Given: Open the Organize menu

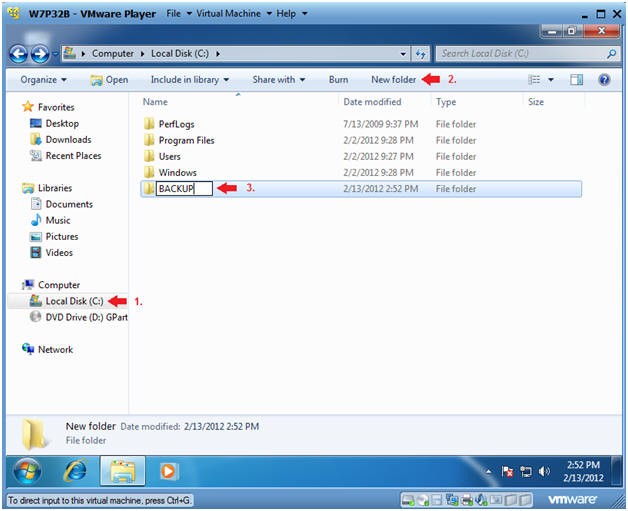Looking at the screenshot, I should (43, 80).
